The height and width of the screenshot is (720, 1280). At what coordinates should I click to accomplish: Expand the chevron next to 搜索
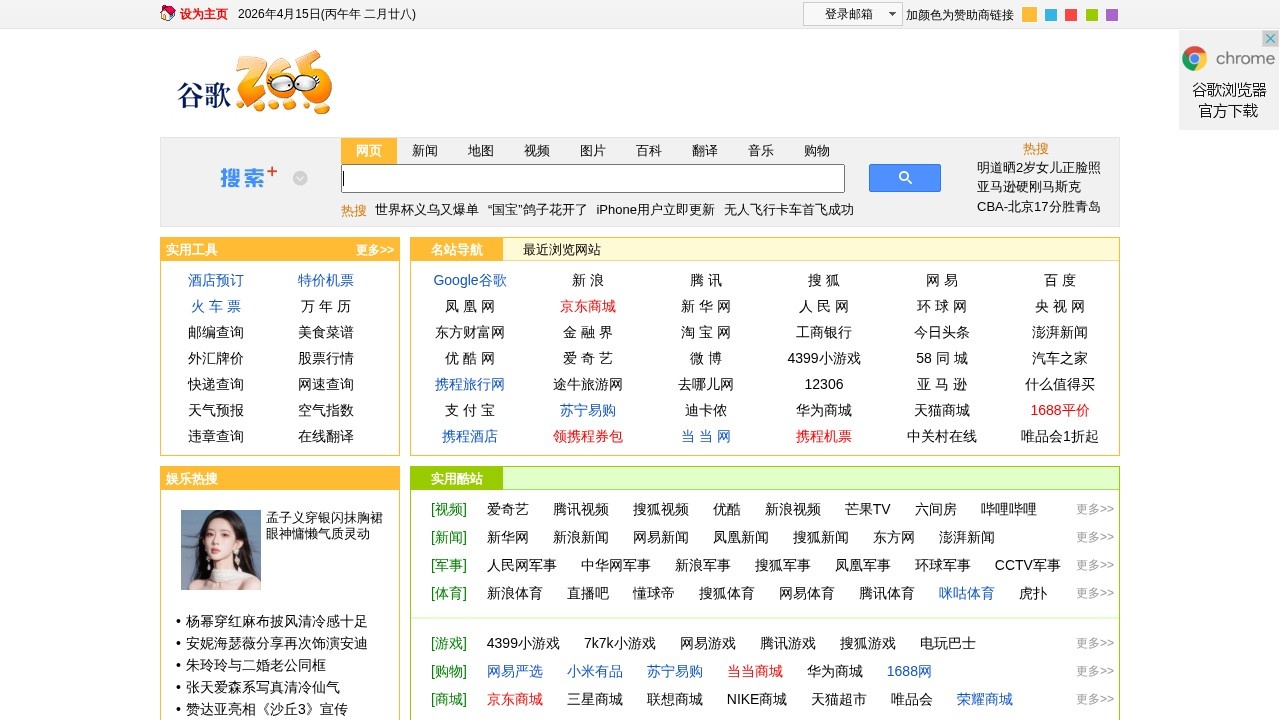point(299,178)
